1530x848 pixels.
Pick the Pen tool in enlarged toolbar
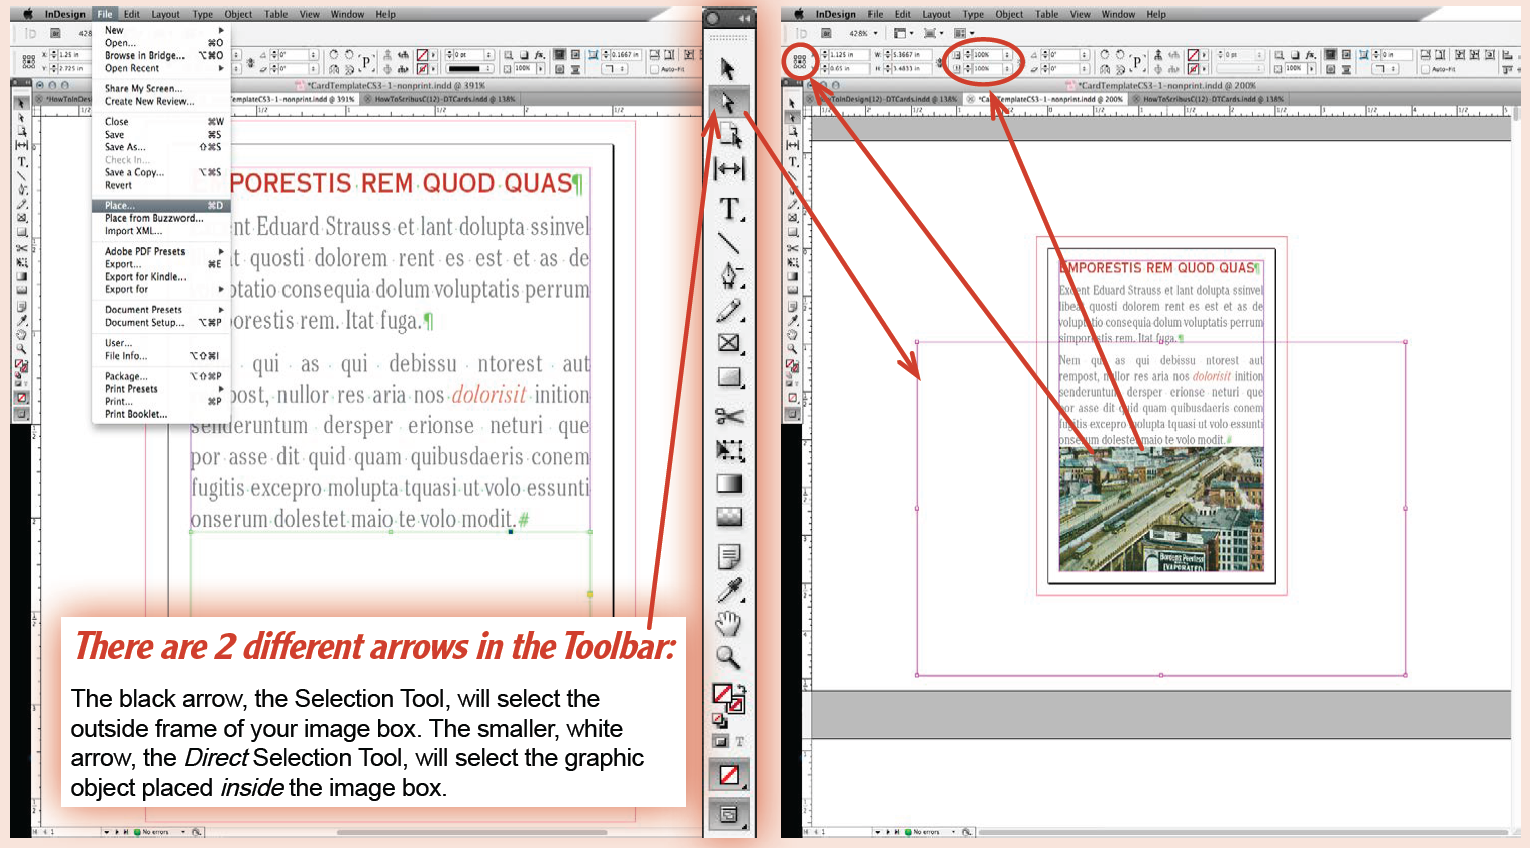pyautogui.click(x=729, y=277)
